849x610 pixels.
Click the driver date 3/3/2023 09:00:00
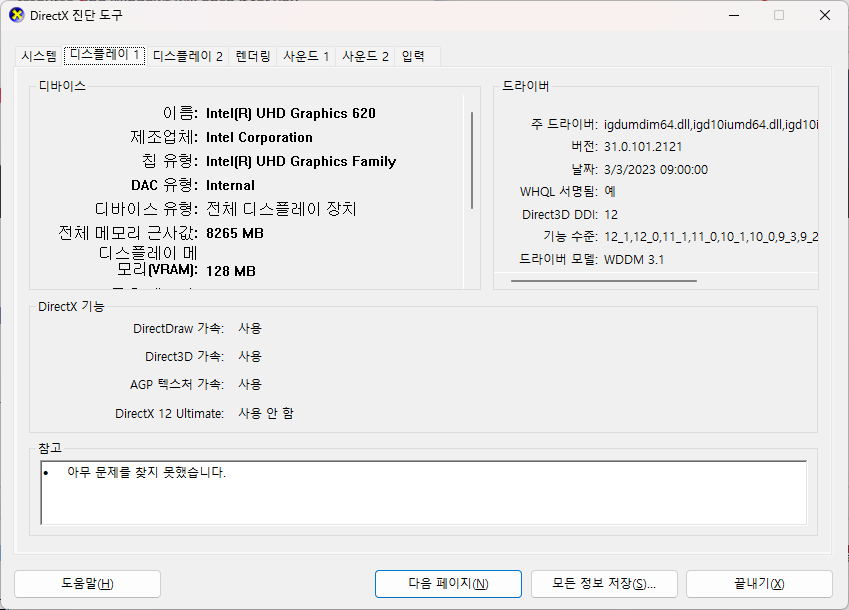656,169
